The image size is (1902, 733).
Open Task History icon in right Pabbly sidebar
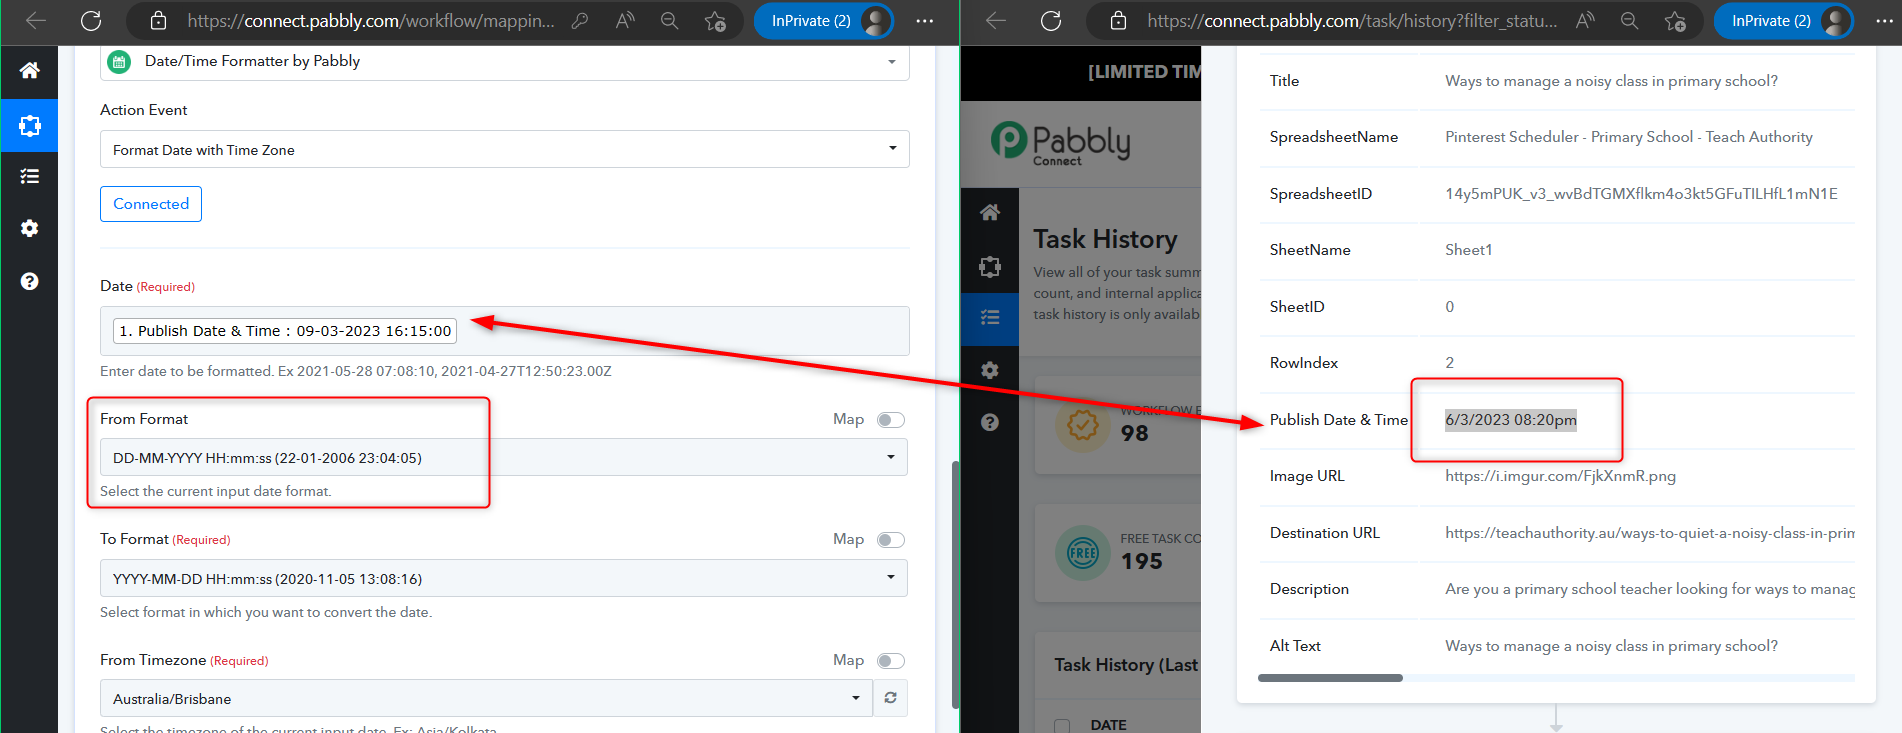(x=990, y=318)
